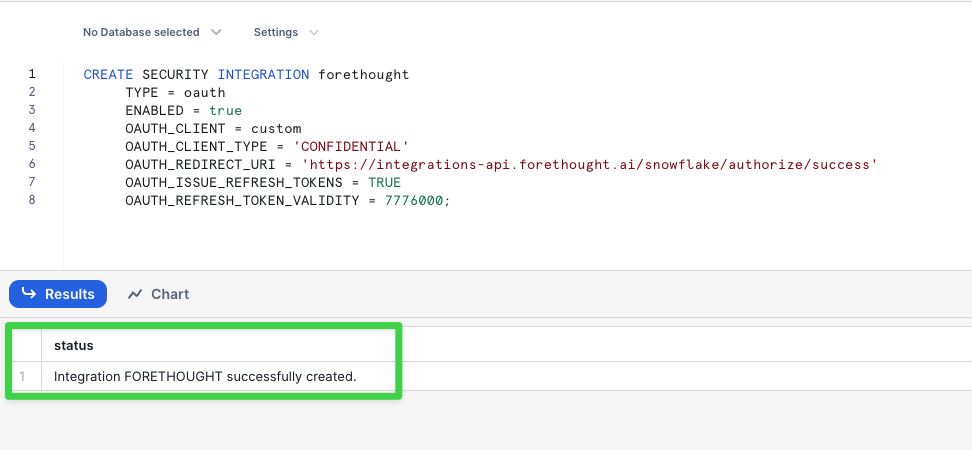Viewport: 972px width, 450px height.
Task: Click the 'CONFIDENTIAL' client type string
Action: click(x=351, y=147)
